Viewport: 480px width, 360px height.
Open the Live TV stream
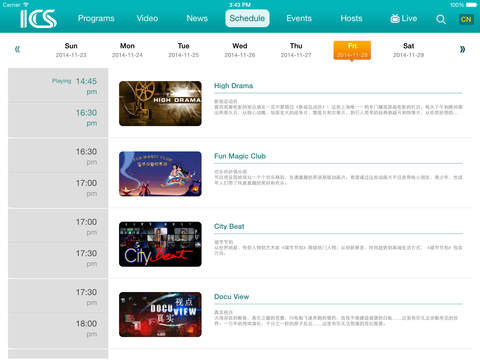click(404, 19)
